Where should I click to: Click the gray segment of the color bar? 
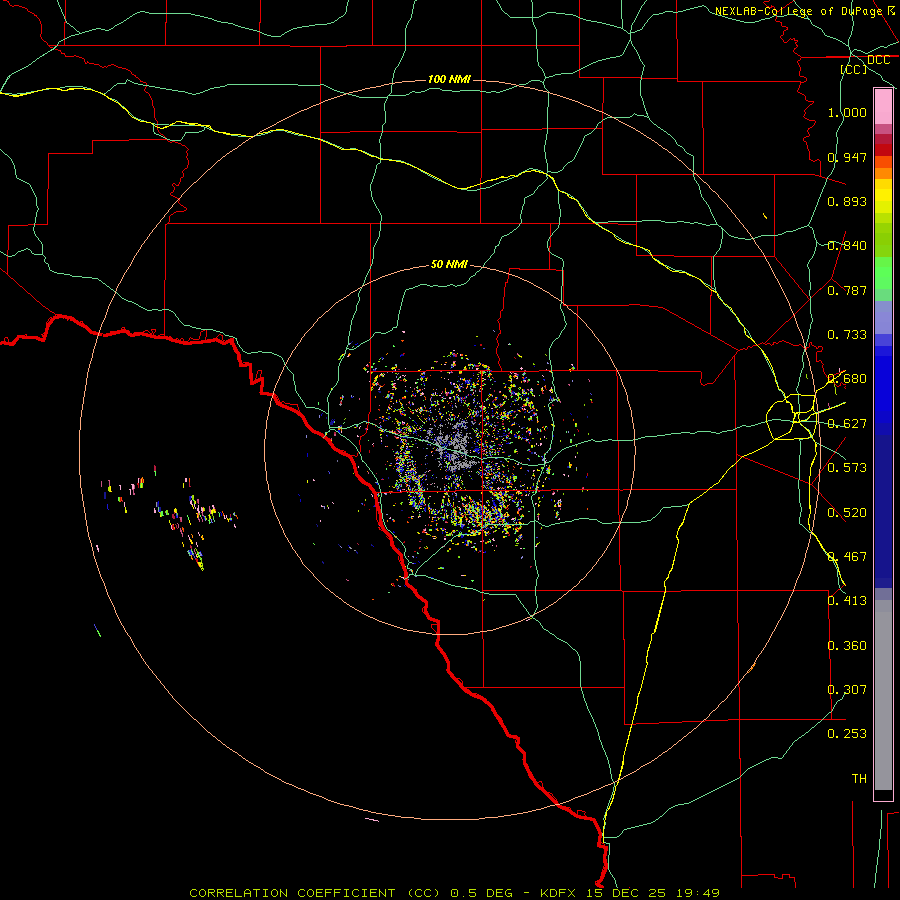883,695
